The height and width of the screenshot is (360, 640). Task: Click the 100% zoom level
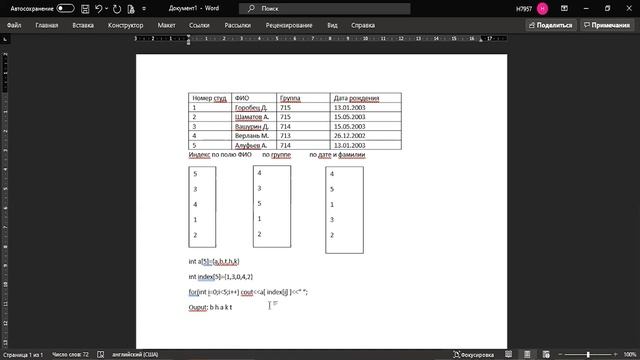click(x=630, y=355)
